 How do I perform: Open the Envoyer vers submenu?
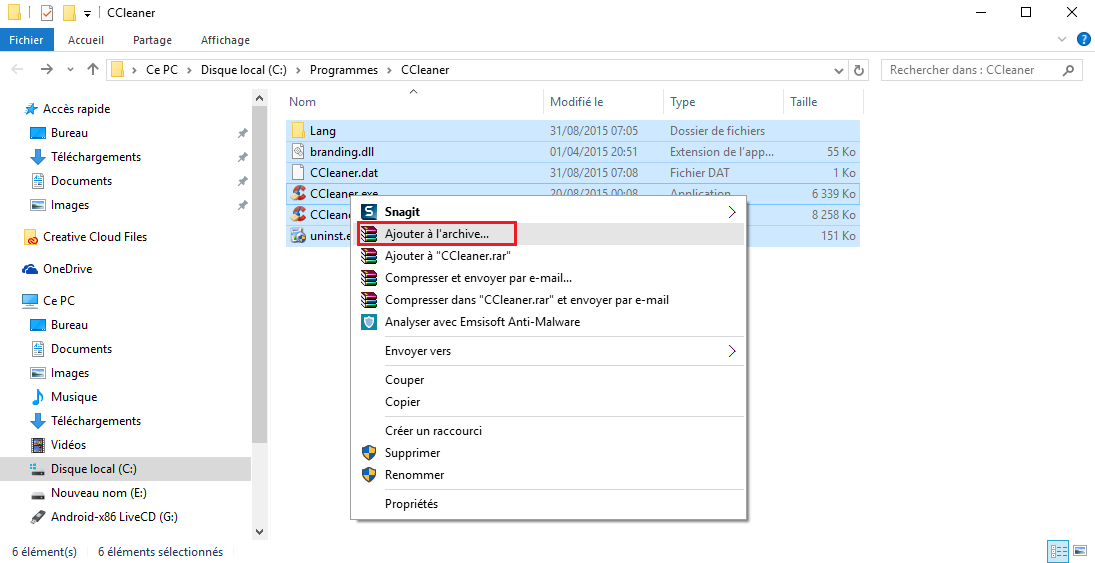[x=548, y=351]
